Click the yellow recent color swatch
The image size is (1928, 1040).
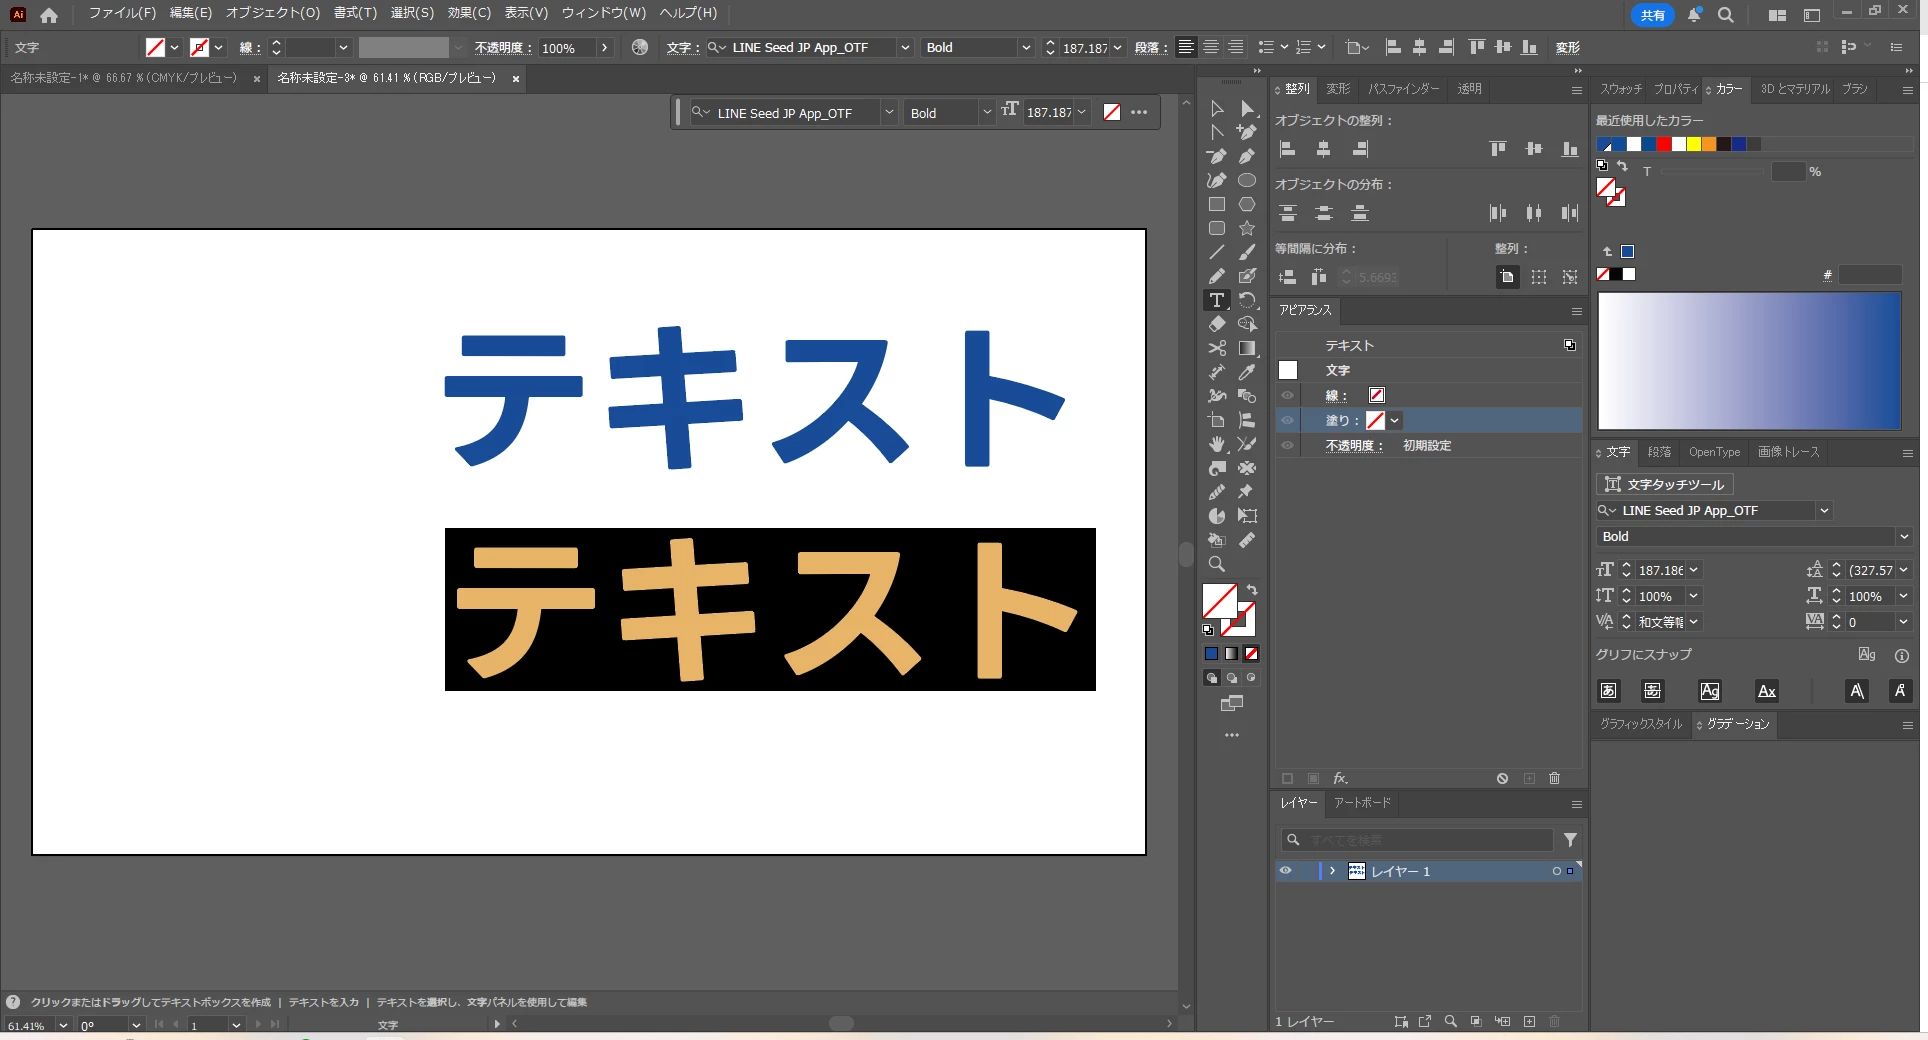click(x=1693, y=144)
